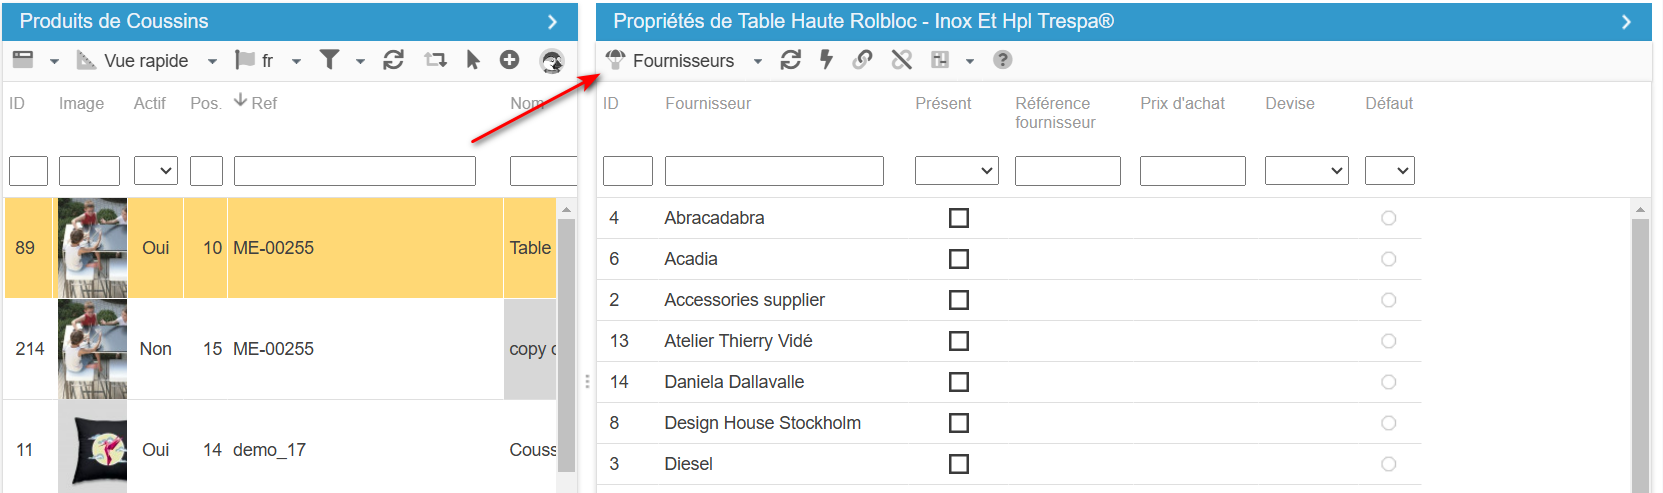Click the Fournisseur name filter field
This screenshot has width=1663, height=493.
click(774, 171)
